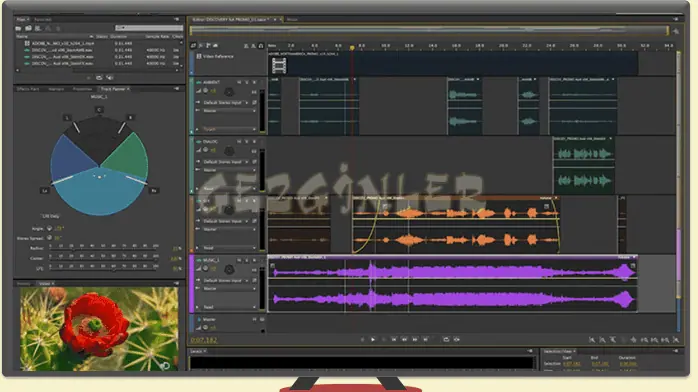Click the Sends icon in editor toolbar

pos(208,45)
